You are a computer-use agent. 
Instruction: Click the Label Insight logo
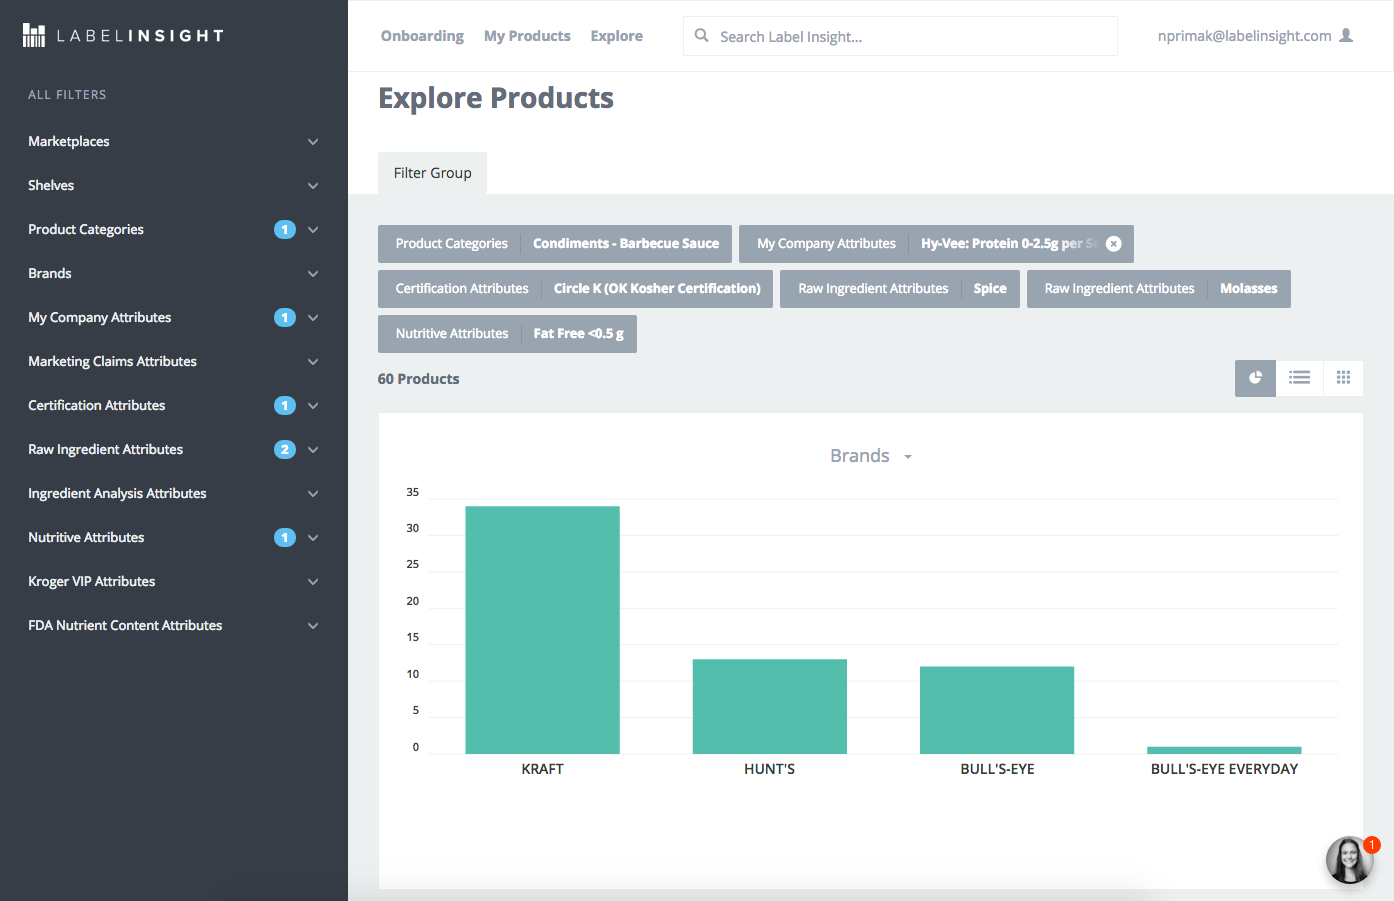point(123,36)
